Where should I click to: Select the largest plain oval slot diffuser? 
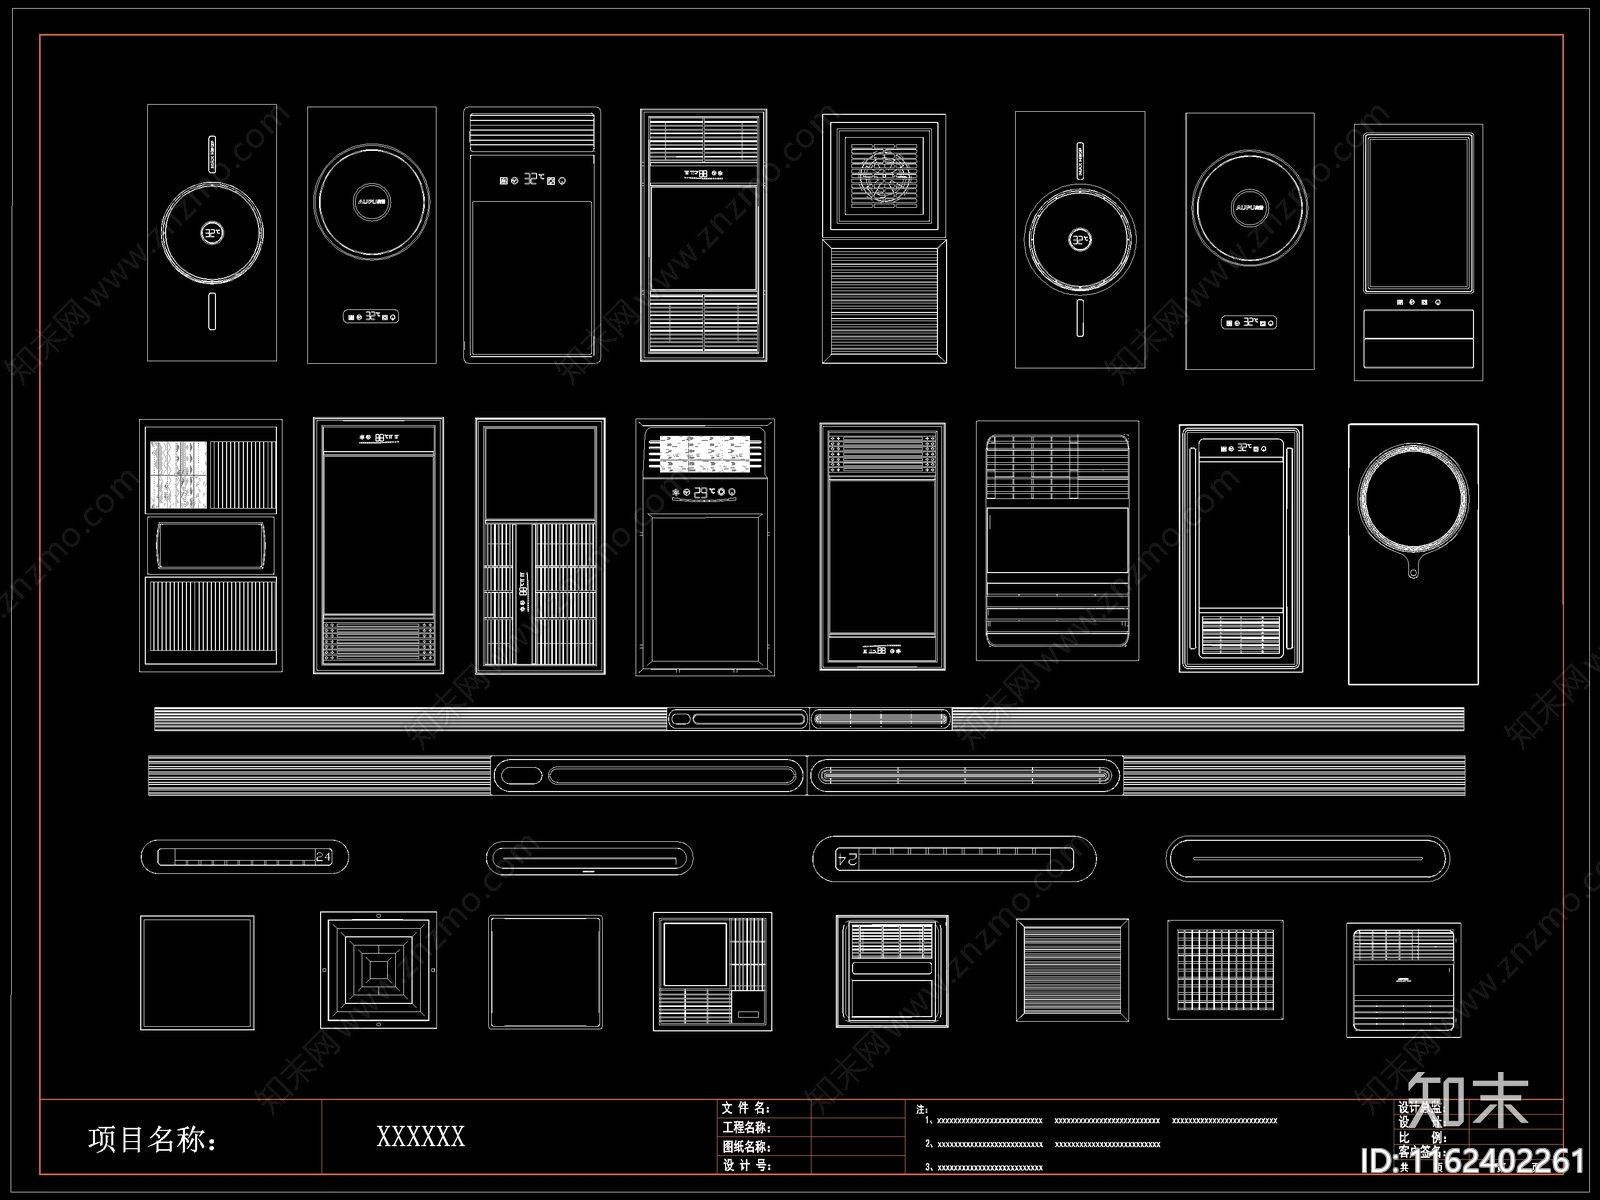click(x=1307, y=858)
